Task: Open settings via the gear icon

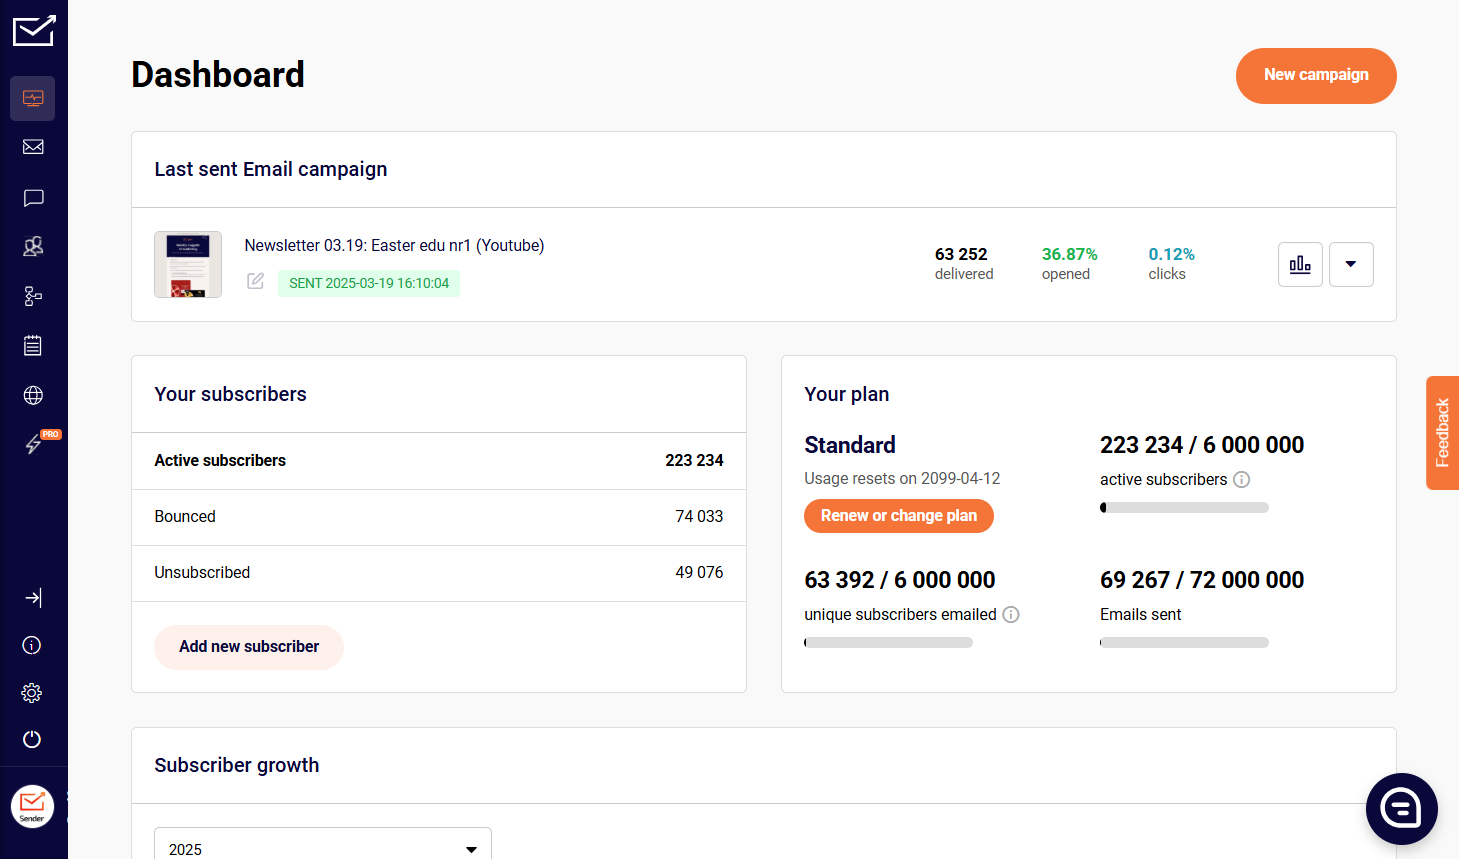Action: 31,692
